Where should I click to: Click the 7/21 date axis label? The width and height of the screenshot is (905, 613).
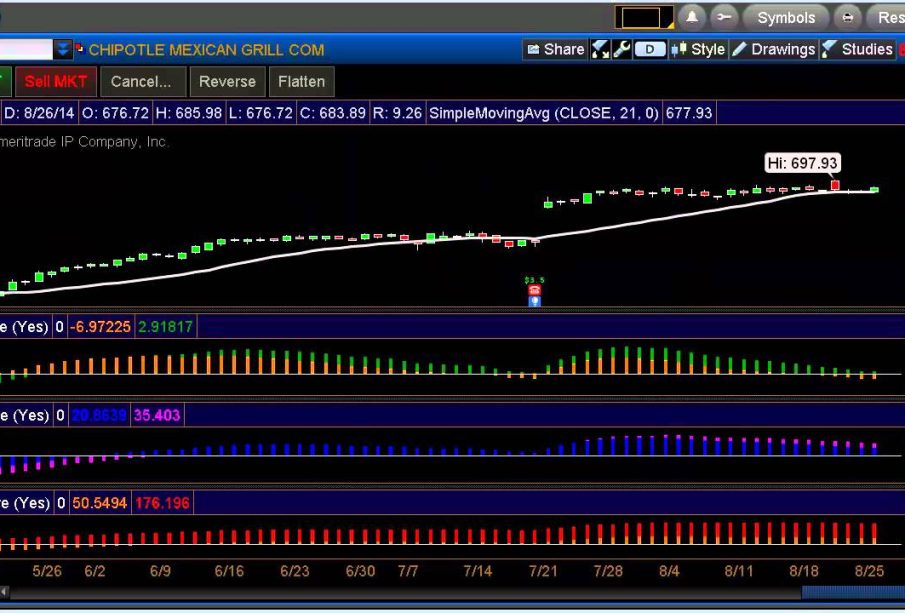tap(543, 571)
